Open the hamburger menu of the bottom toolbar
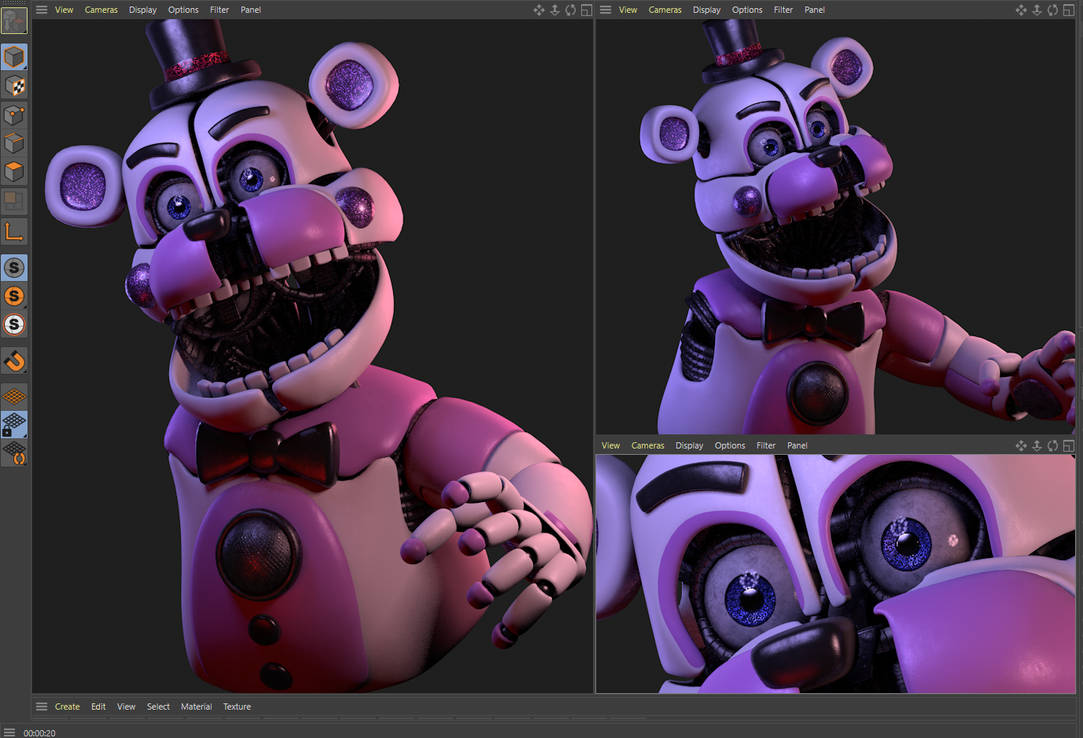Image resolution: width=1083 pixels, height=738 pixels. pos(40,706)
